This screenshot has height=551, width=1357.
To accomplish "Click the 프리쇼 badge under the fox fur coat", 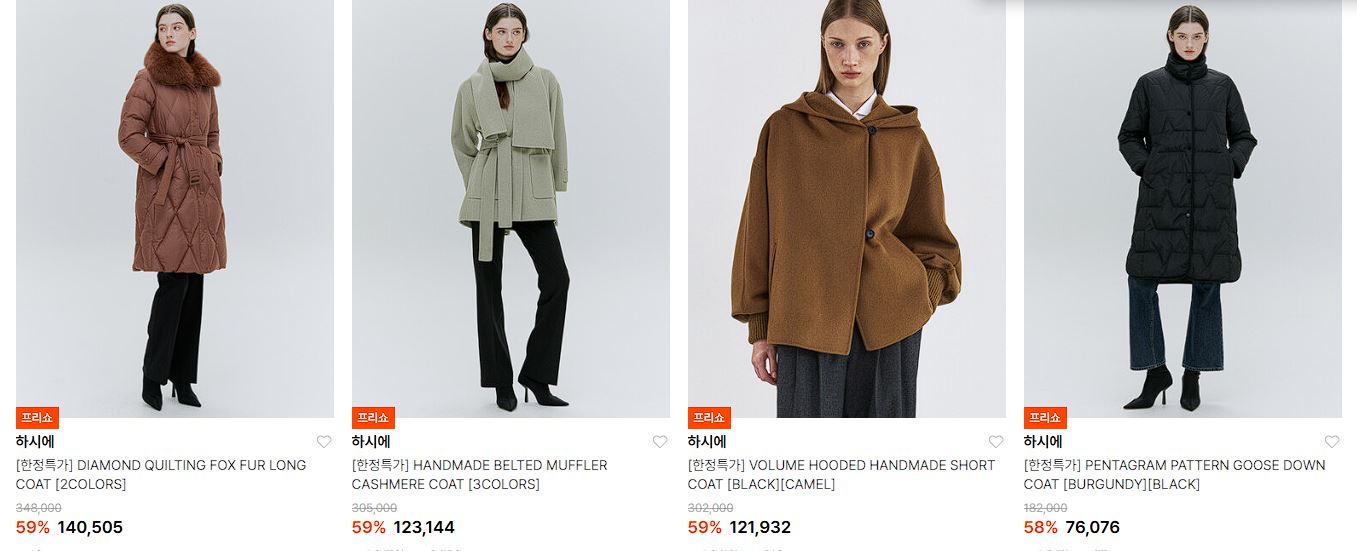I will (37, 418).
